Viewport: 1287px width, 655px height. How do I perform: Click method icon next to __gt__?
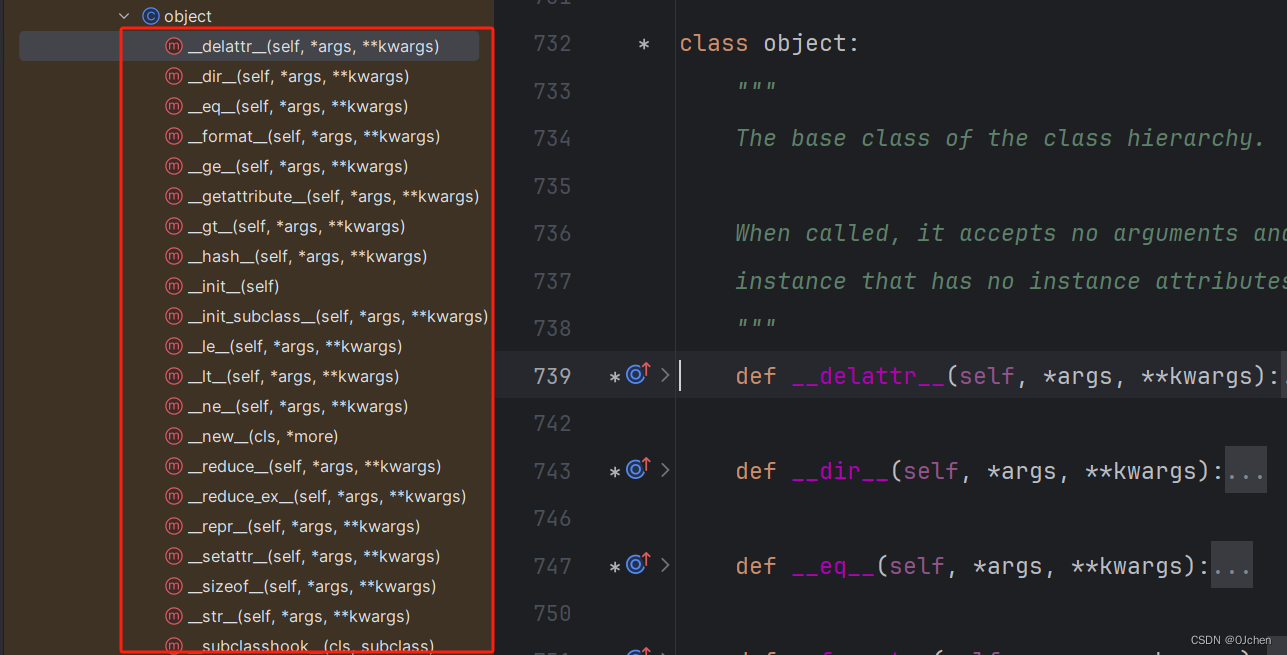coord(173,226)
